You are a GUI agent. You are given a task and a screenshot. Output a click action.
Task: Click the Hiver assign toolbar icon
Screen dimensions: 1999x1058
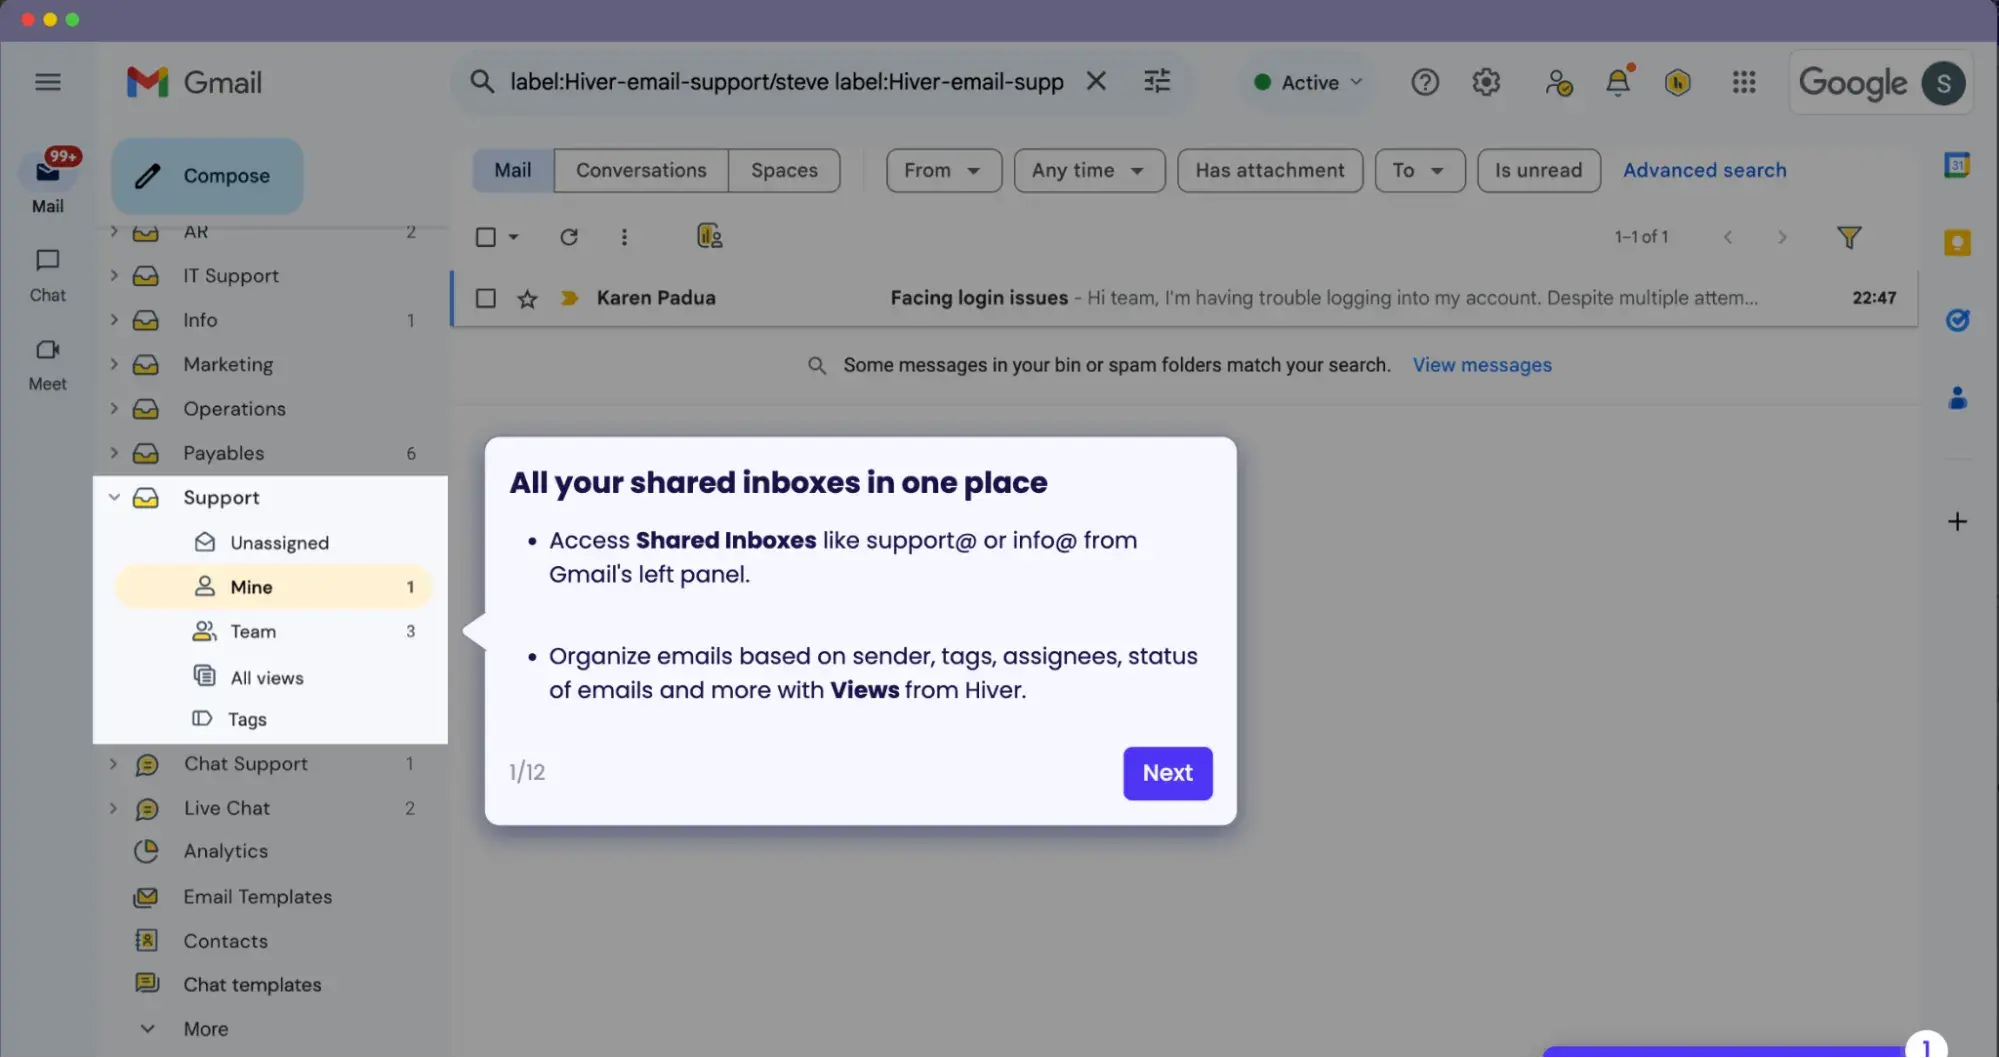(x=709, y=236)
